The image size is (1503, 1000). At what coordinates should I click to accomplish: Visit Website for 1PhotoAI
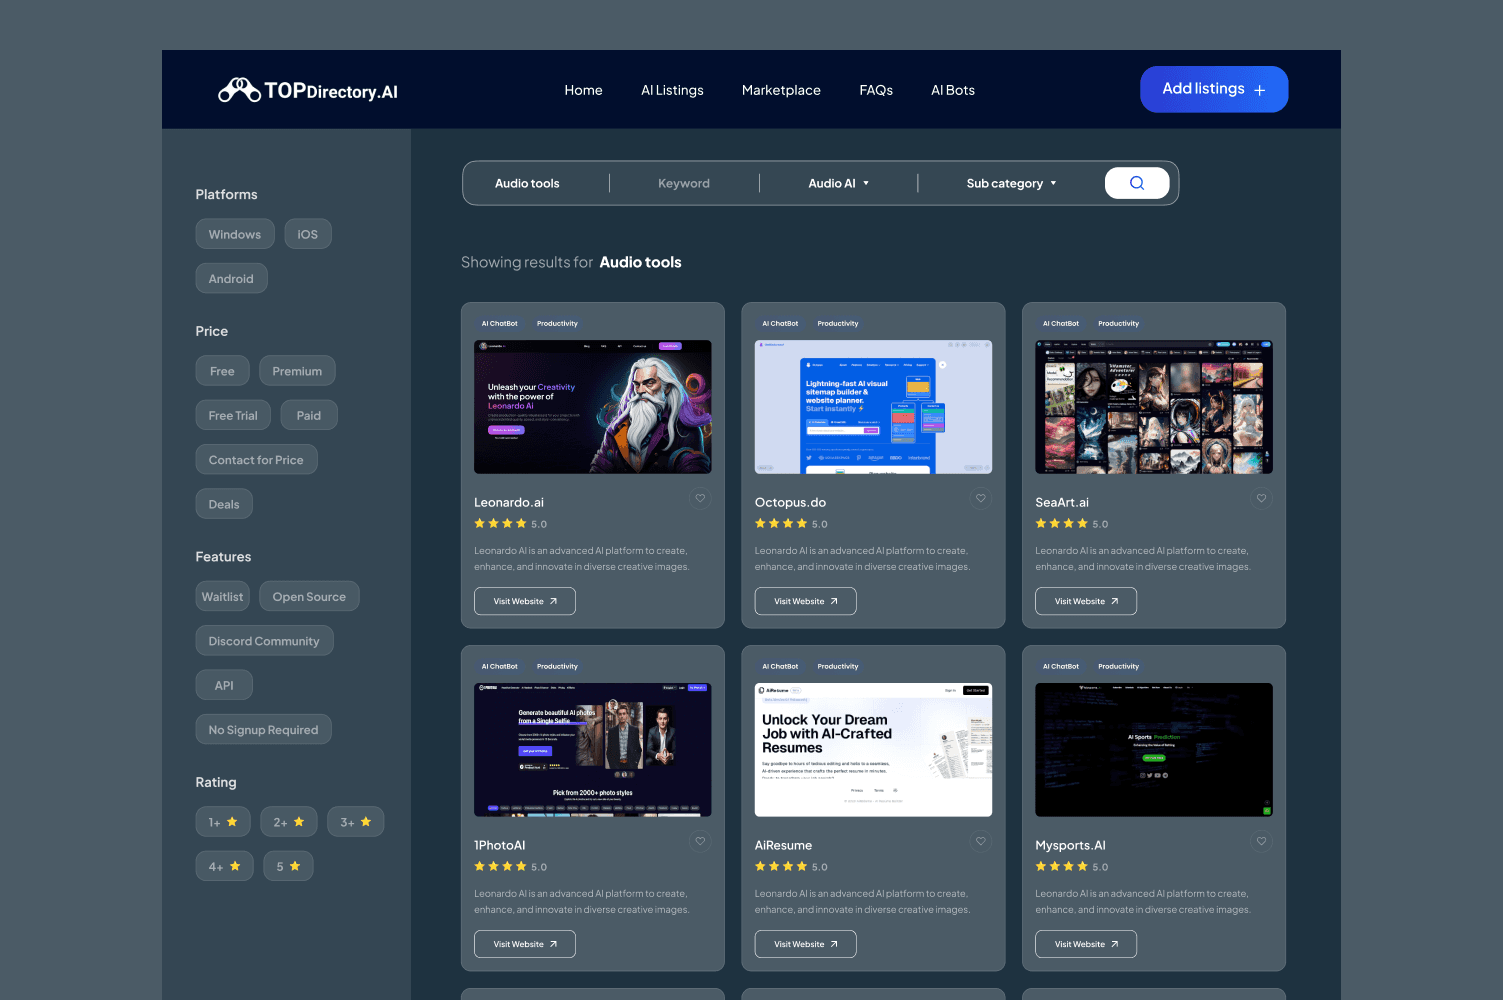525,944
